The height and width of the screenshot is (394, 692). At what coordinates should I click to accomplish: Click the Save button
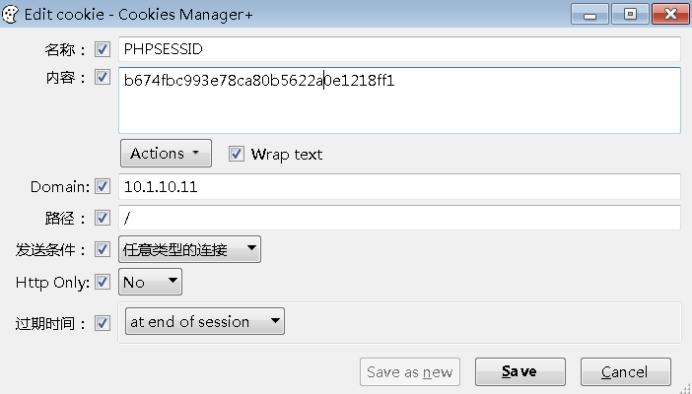(520, 371)
